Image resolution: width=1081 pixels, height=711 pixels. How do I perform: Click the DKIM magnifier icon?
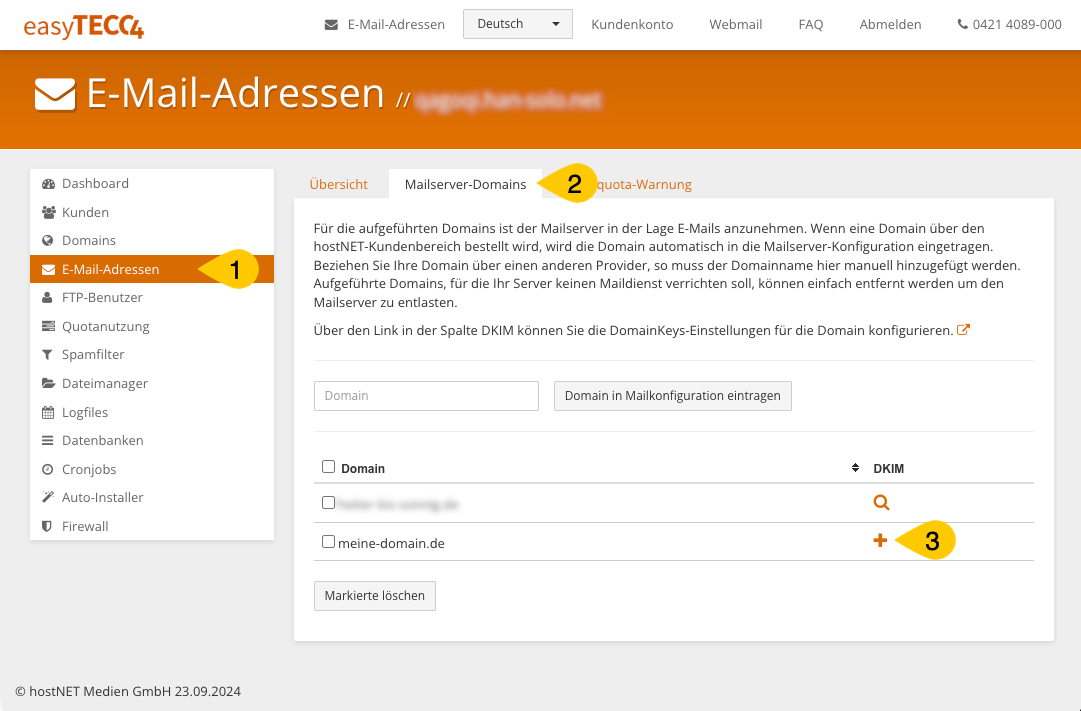click(x=881, y=503)
